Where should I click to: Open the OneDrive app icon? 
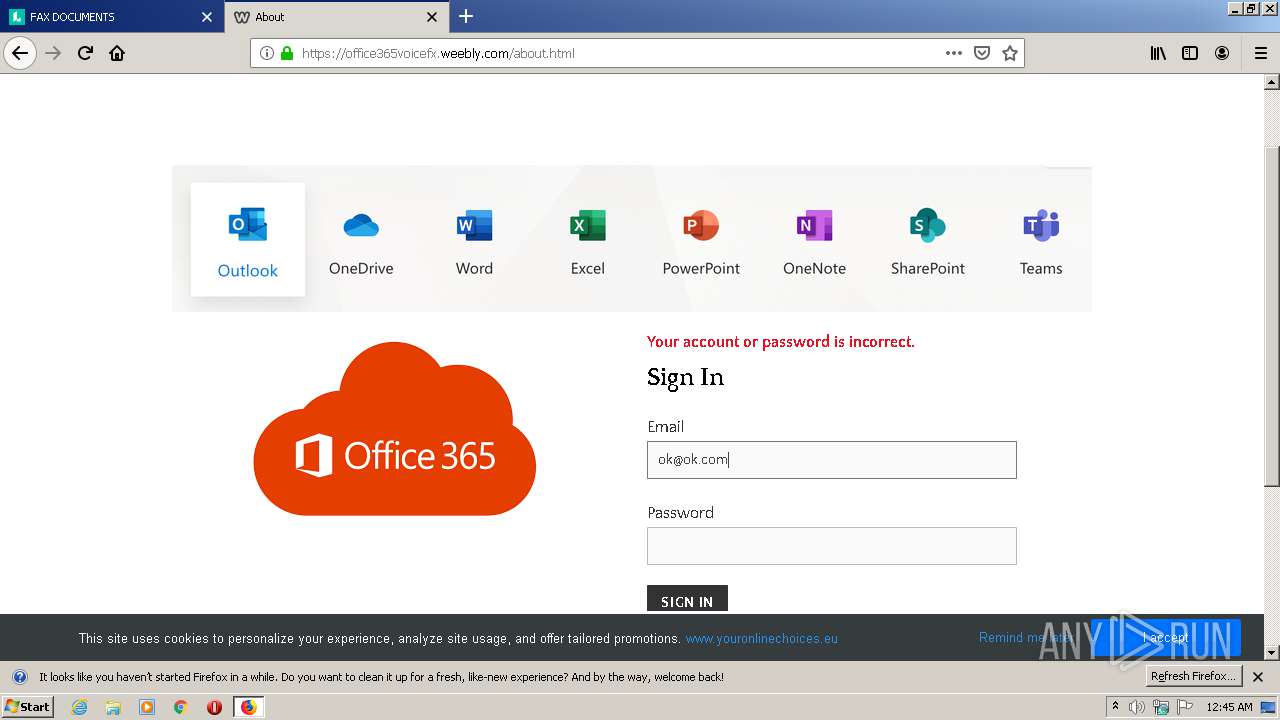(x=361, y=240)
